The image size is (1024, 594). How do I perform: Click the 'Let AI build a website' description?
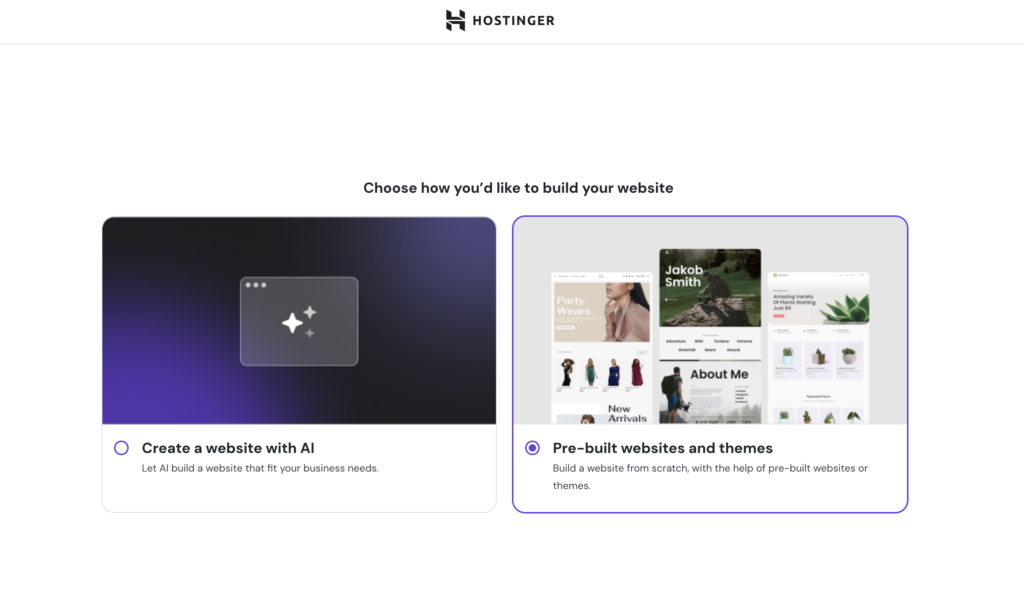(x=260, y=468)
